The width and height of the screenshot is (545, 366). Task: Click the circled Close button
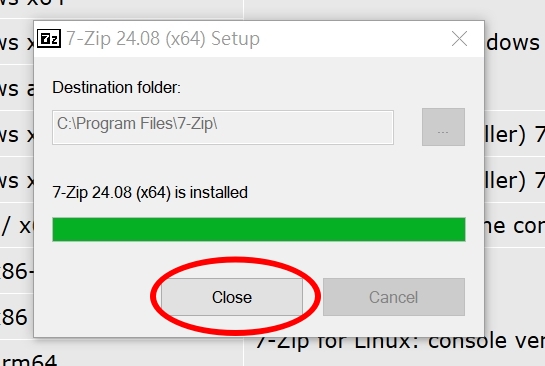tap(232, 297)
